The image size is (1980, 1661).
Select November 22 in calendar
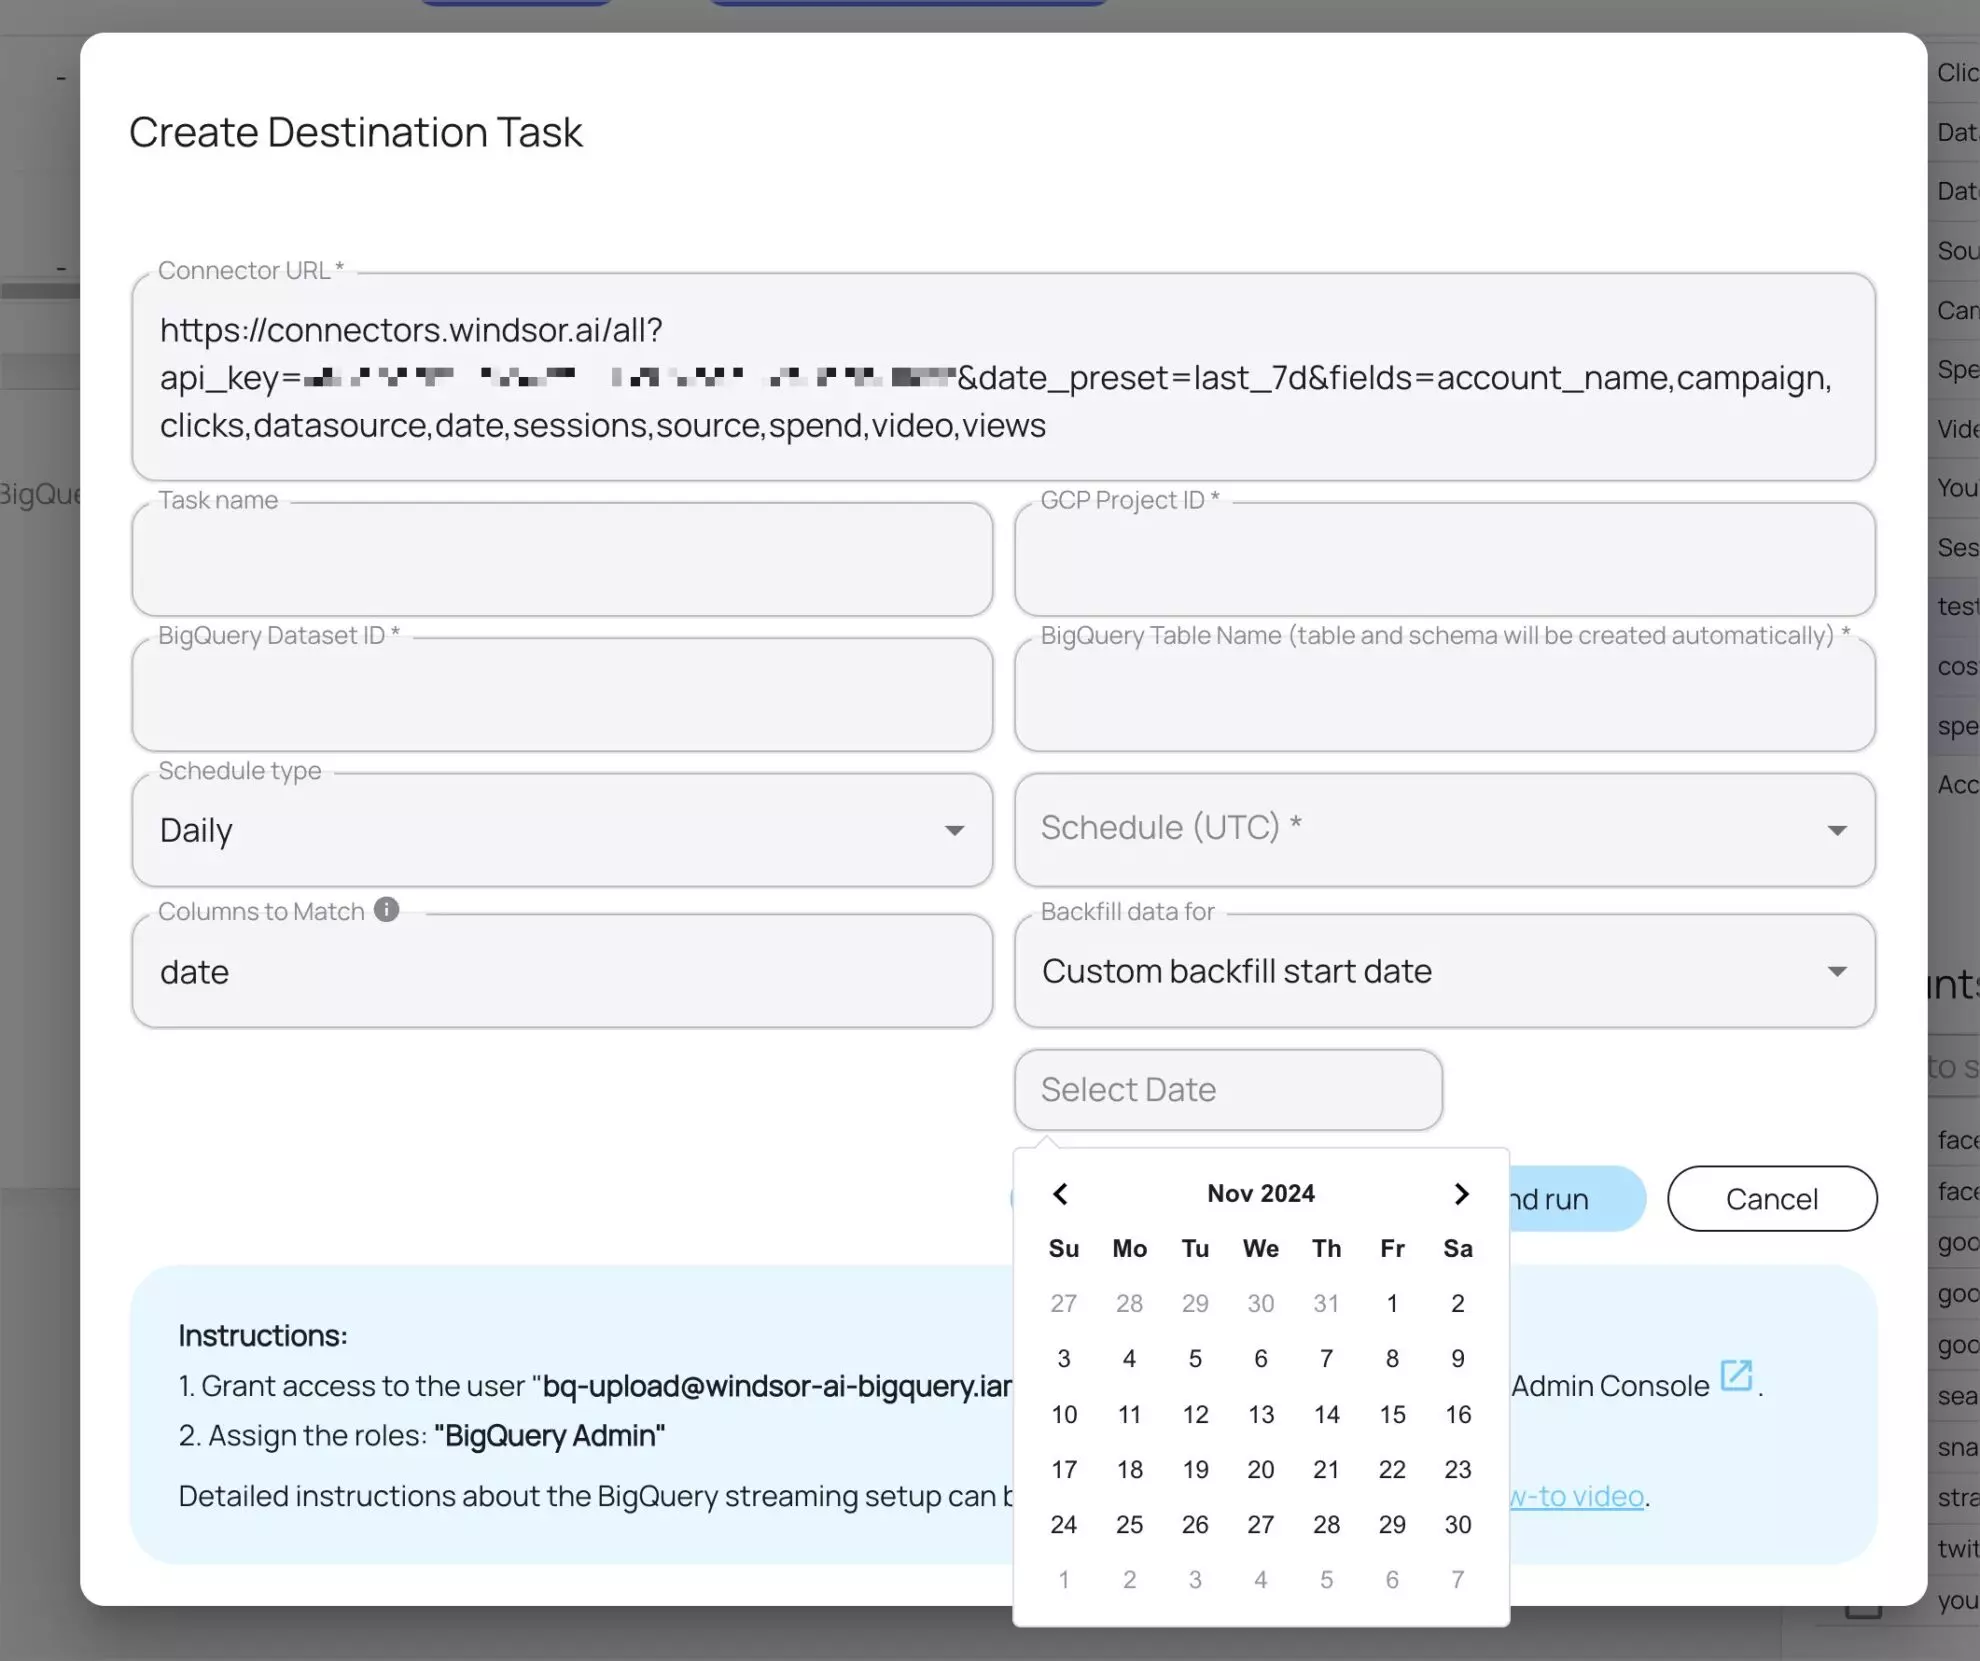(x=1392, y=1469)
